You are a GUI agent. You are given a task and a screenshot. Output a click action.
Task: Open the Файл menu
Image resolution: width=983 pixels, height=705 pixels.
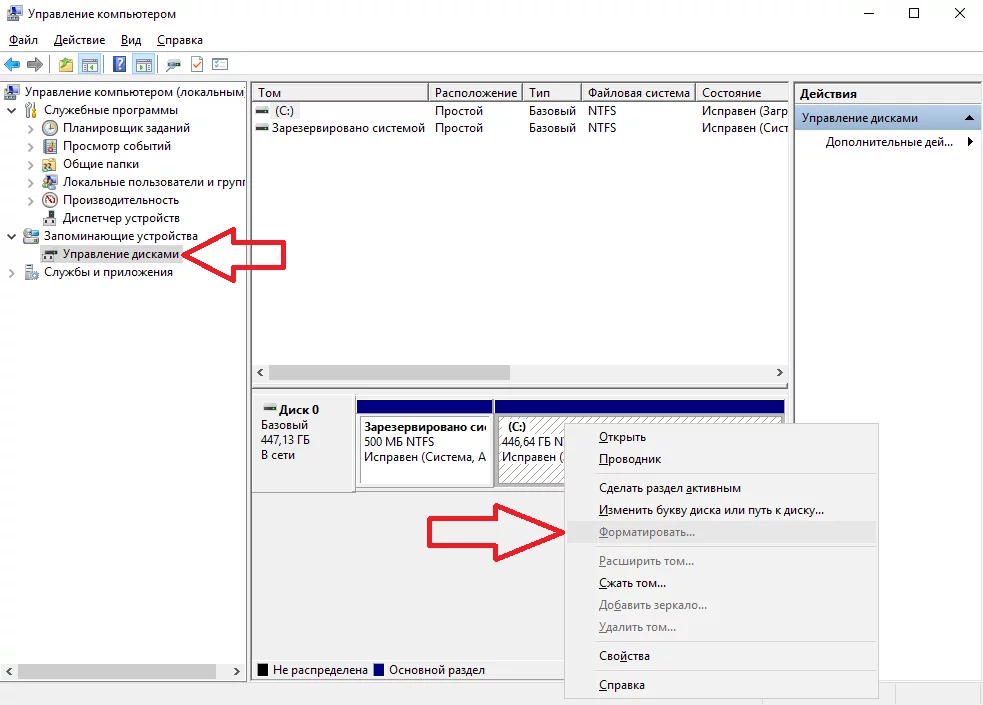tap(23, 40)
